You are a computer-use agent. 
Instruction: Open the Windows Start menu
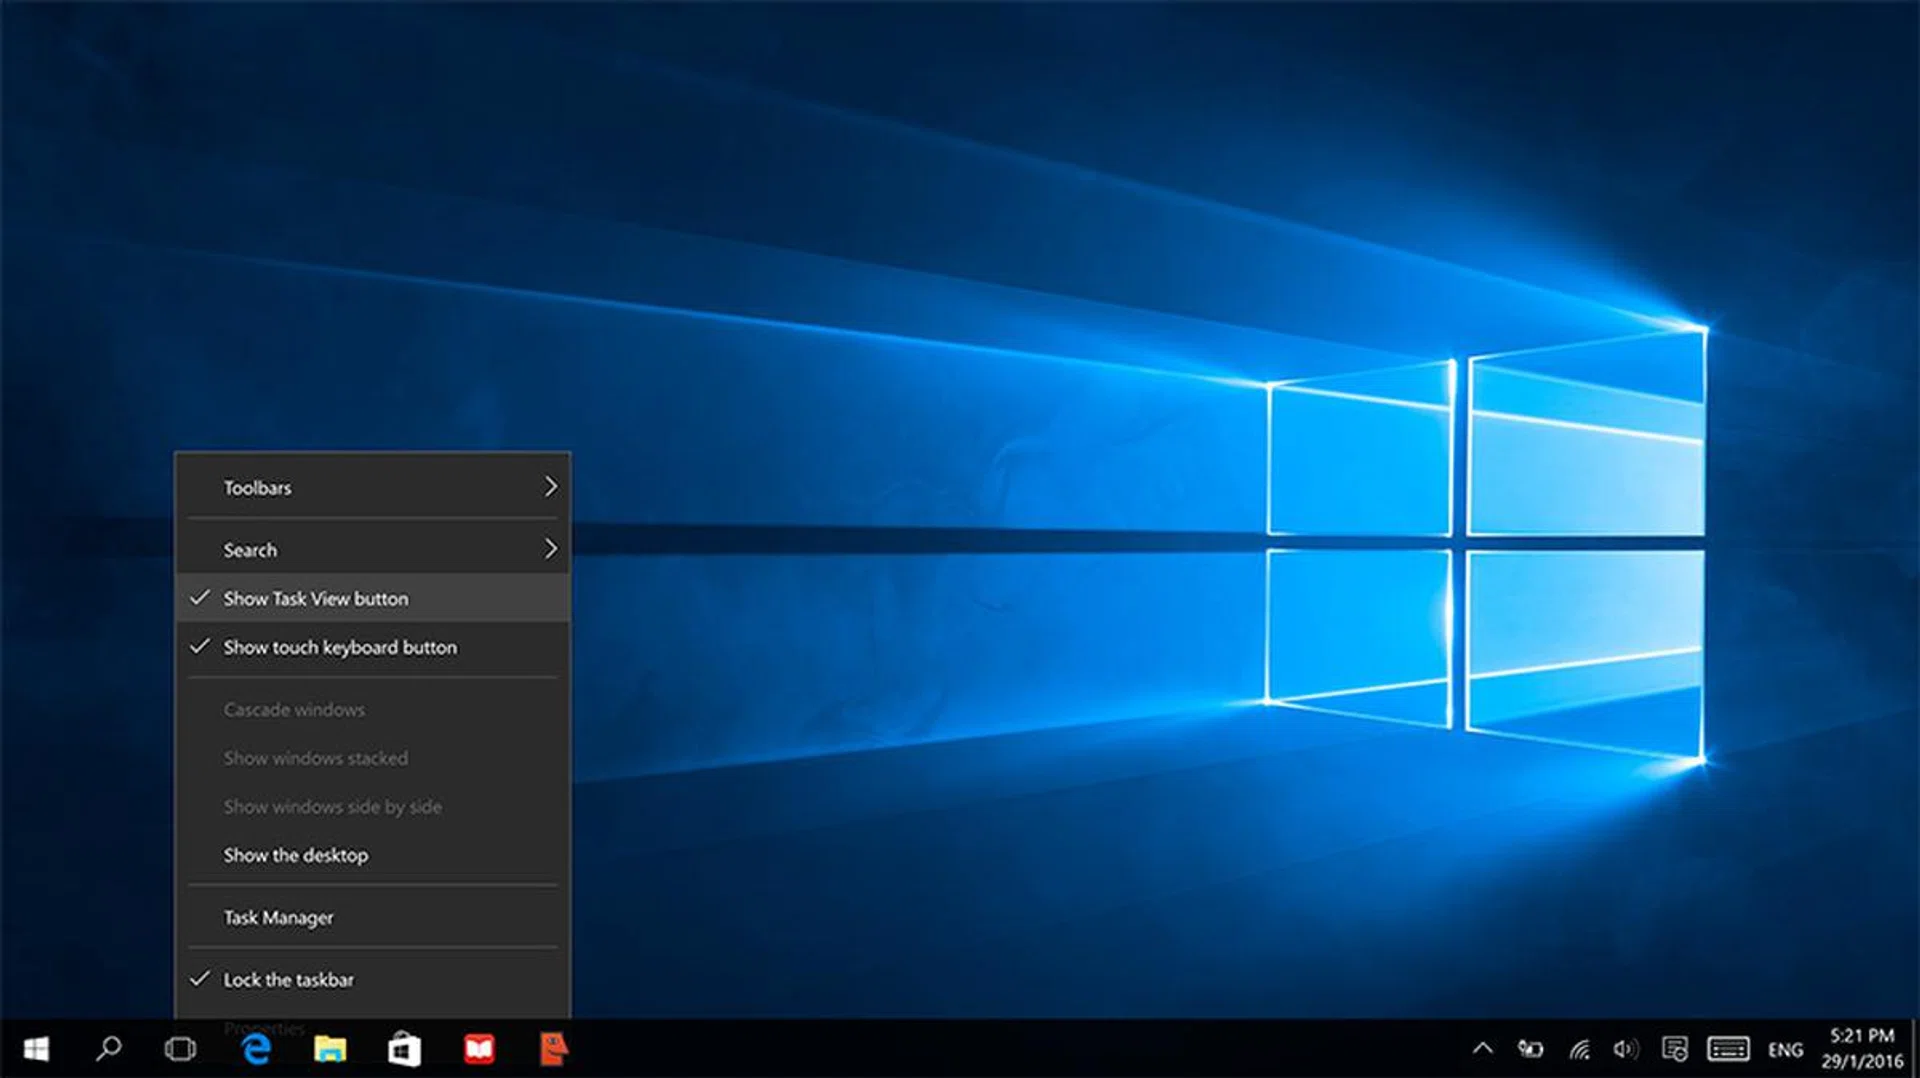click(36, 1048)
